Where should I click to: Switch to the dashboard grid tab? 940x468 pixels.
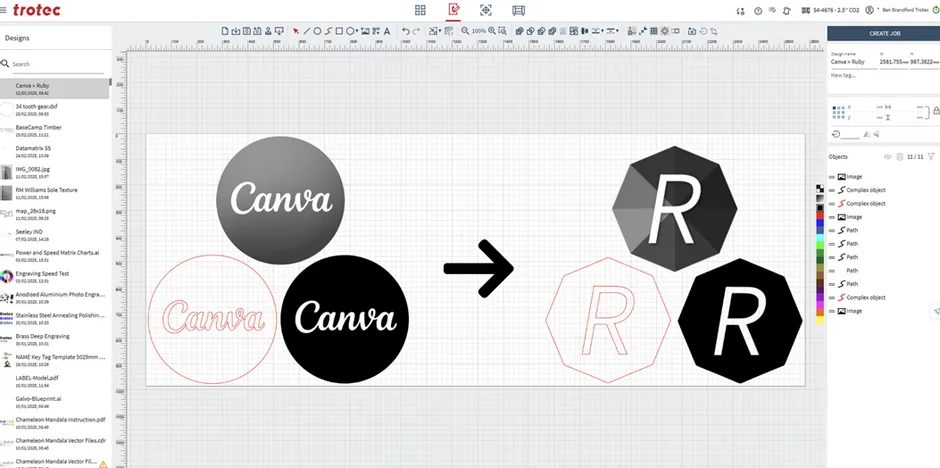coord(420,10)
